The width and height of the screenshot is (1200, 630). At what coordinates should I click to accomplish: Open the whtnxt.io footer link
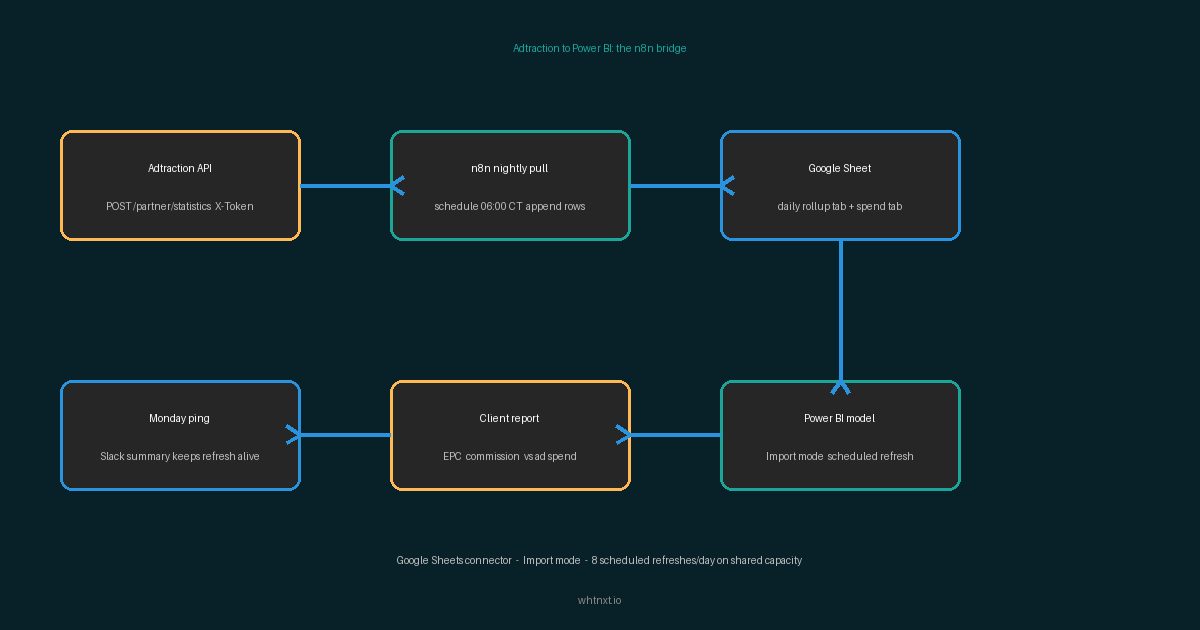pyautogui.click(x=599, y=600)
